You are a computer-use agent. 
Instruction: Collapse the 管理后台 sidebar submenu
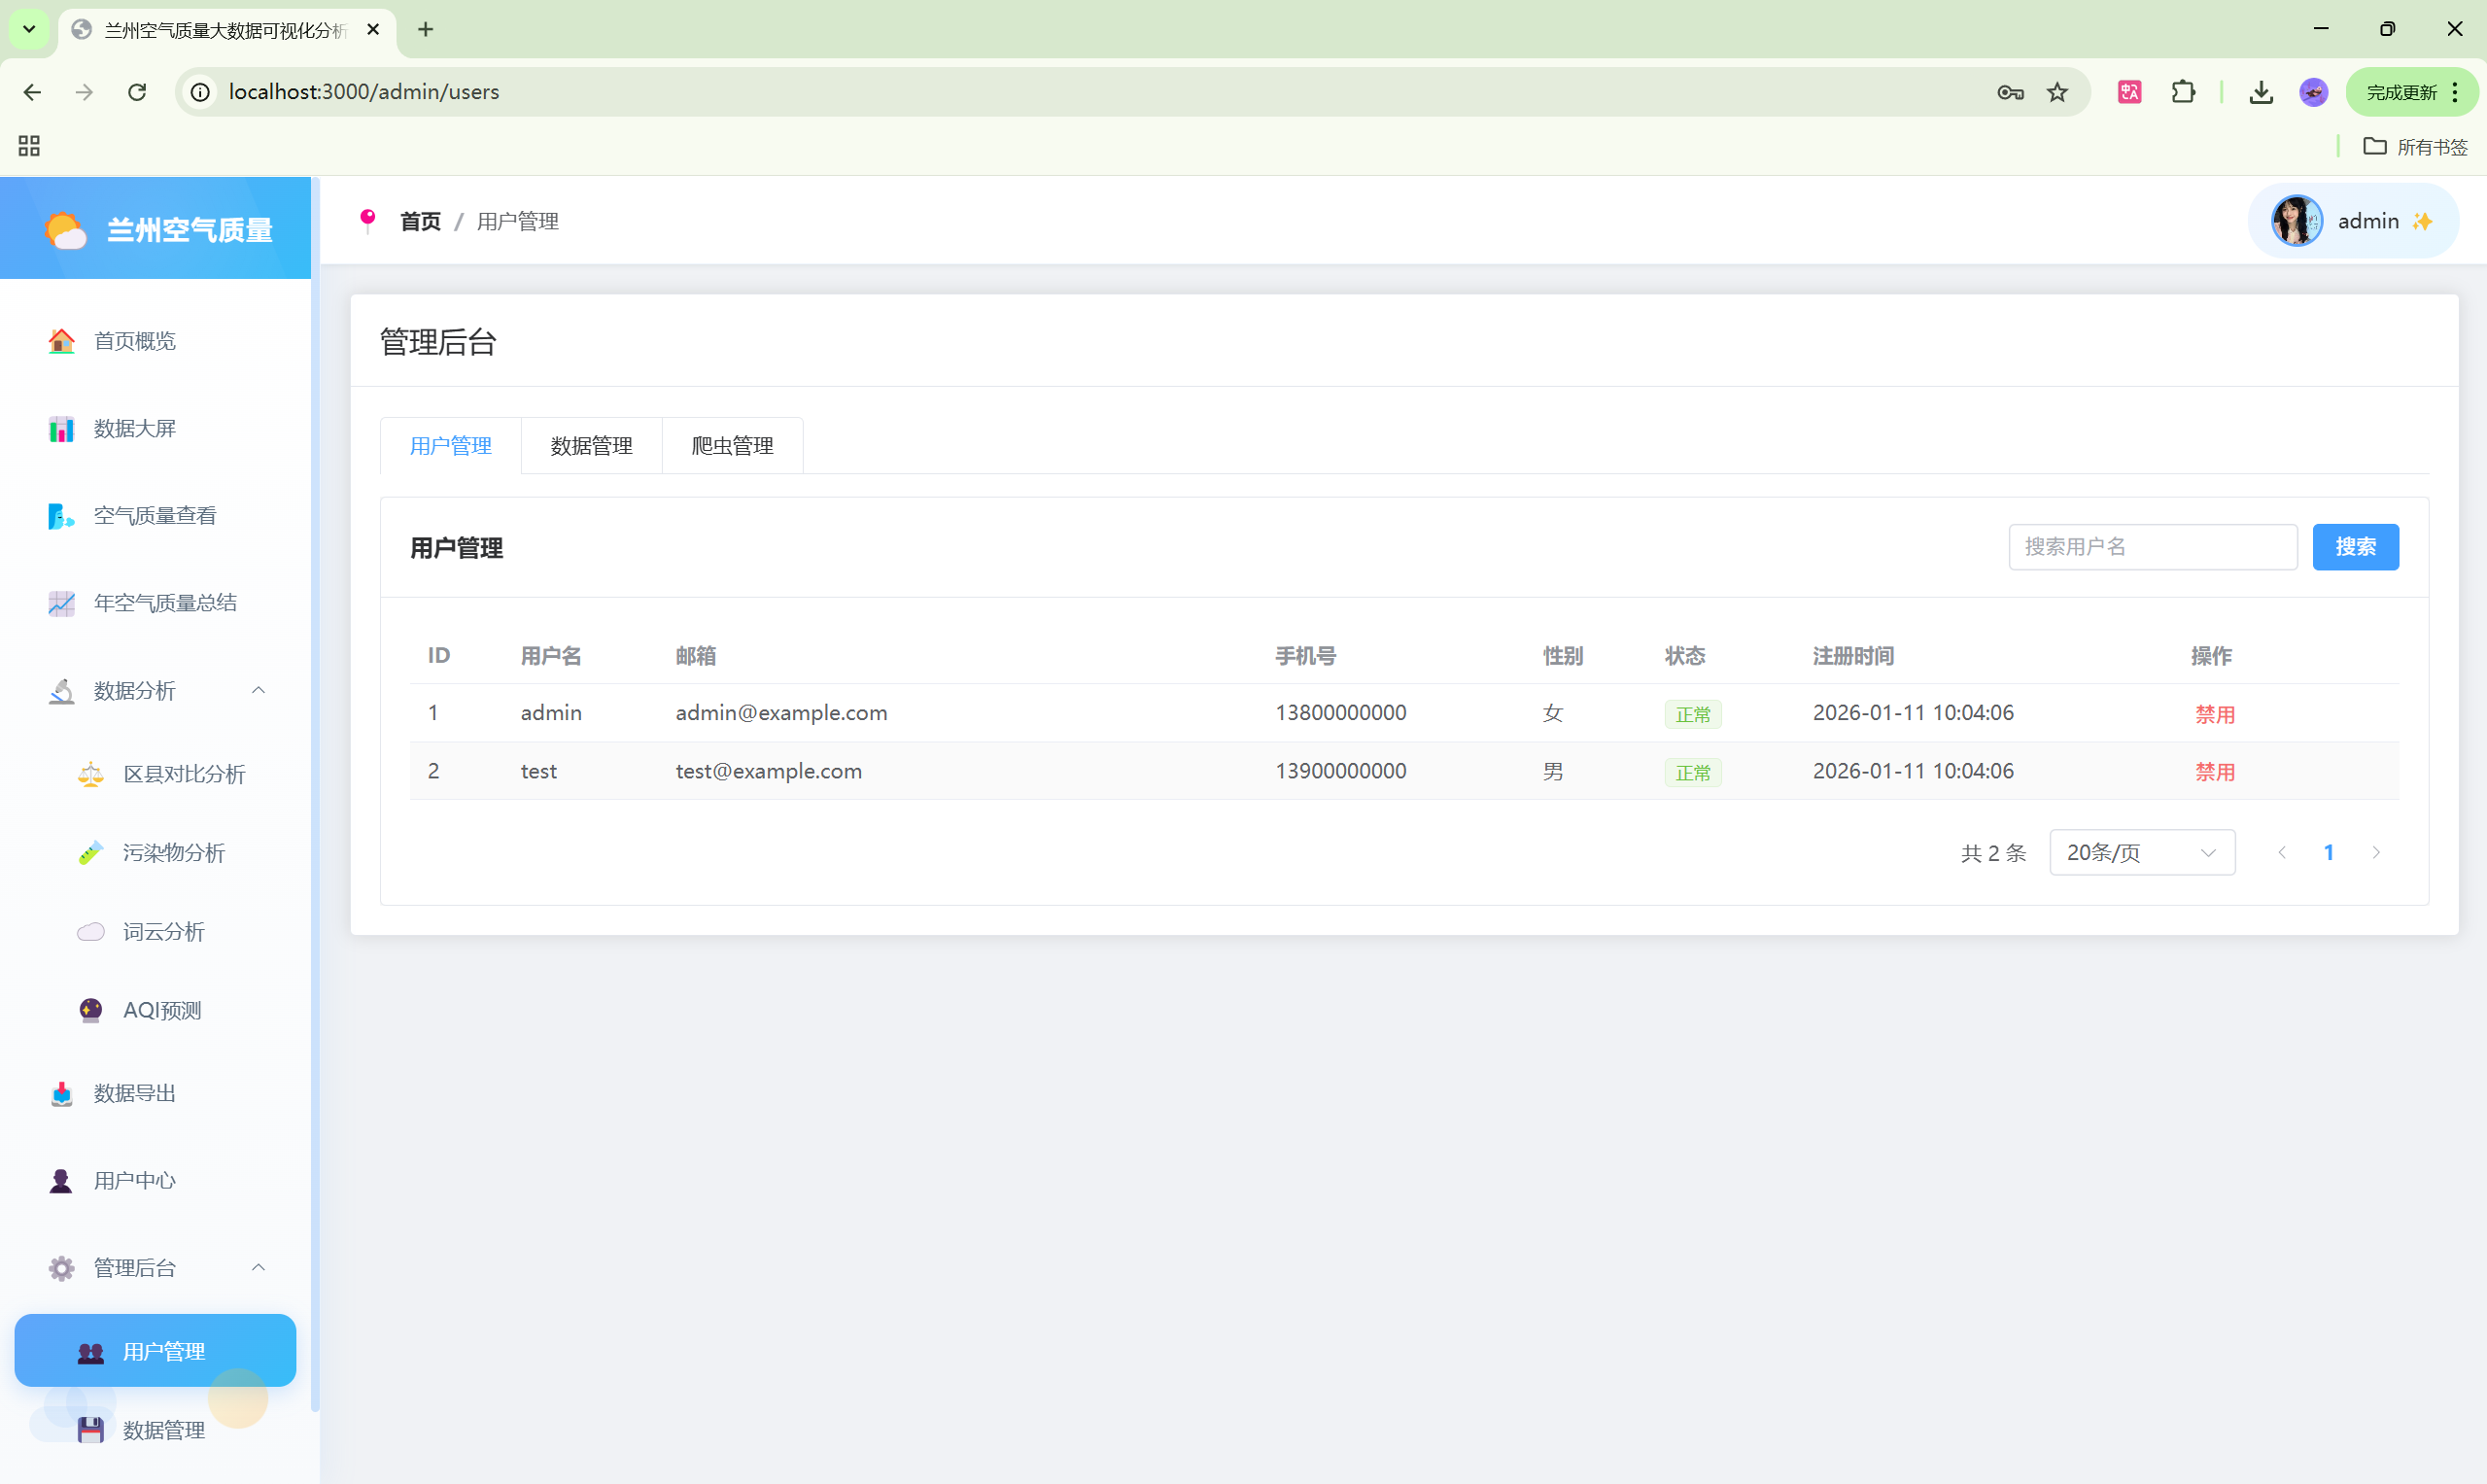point(258,1267)
